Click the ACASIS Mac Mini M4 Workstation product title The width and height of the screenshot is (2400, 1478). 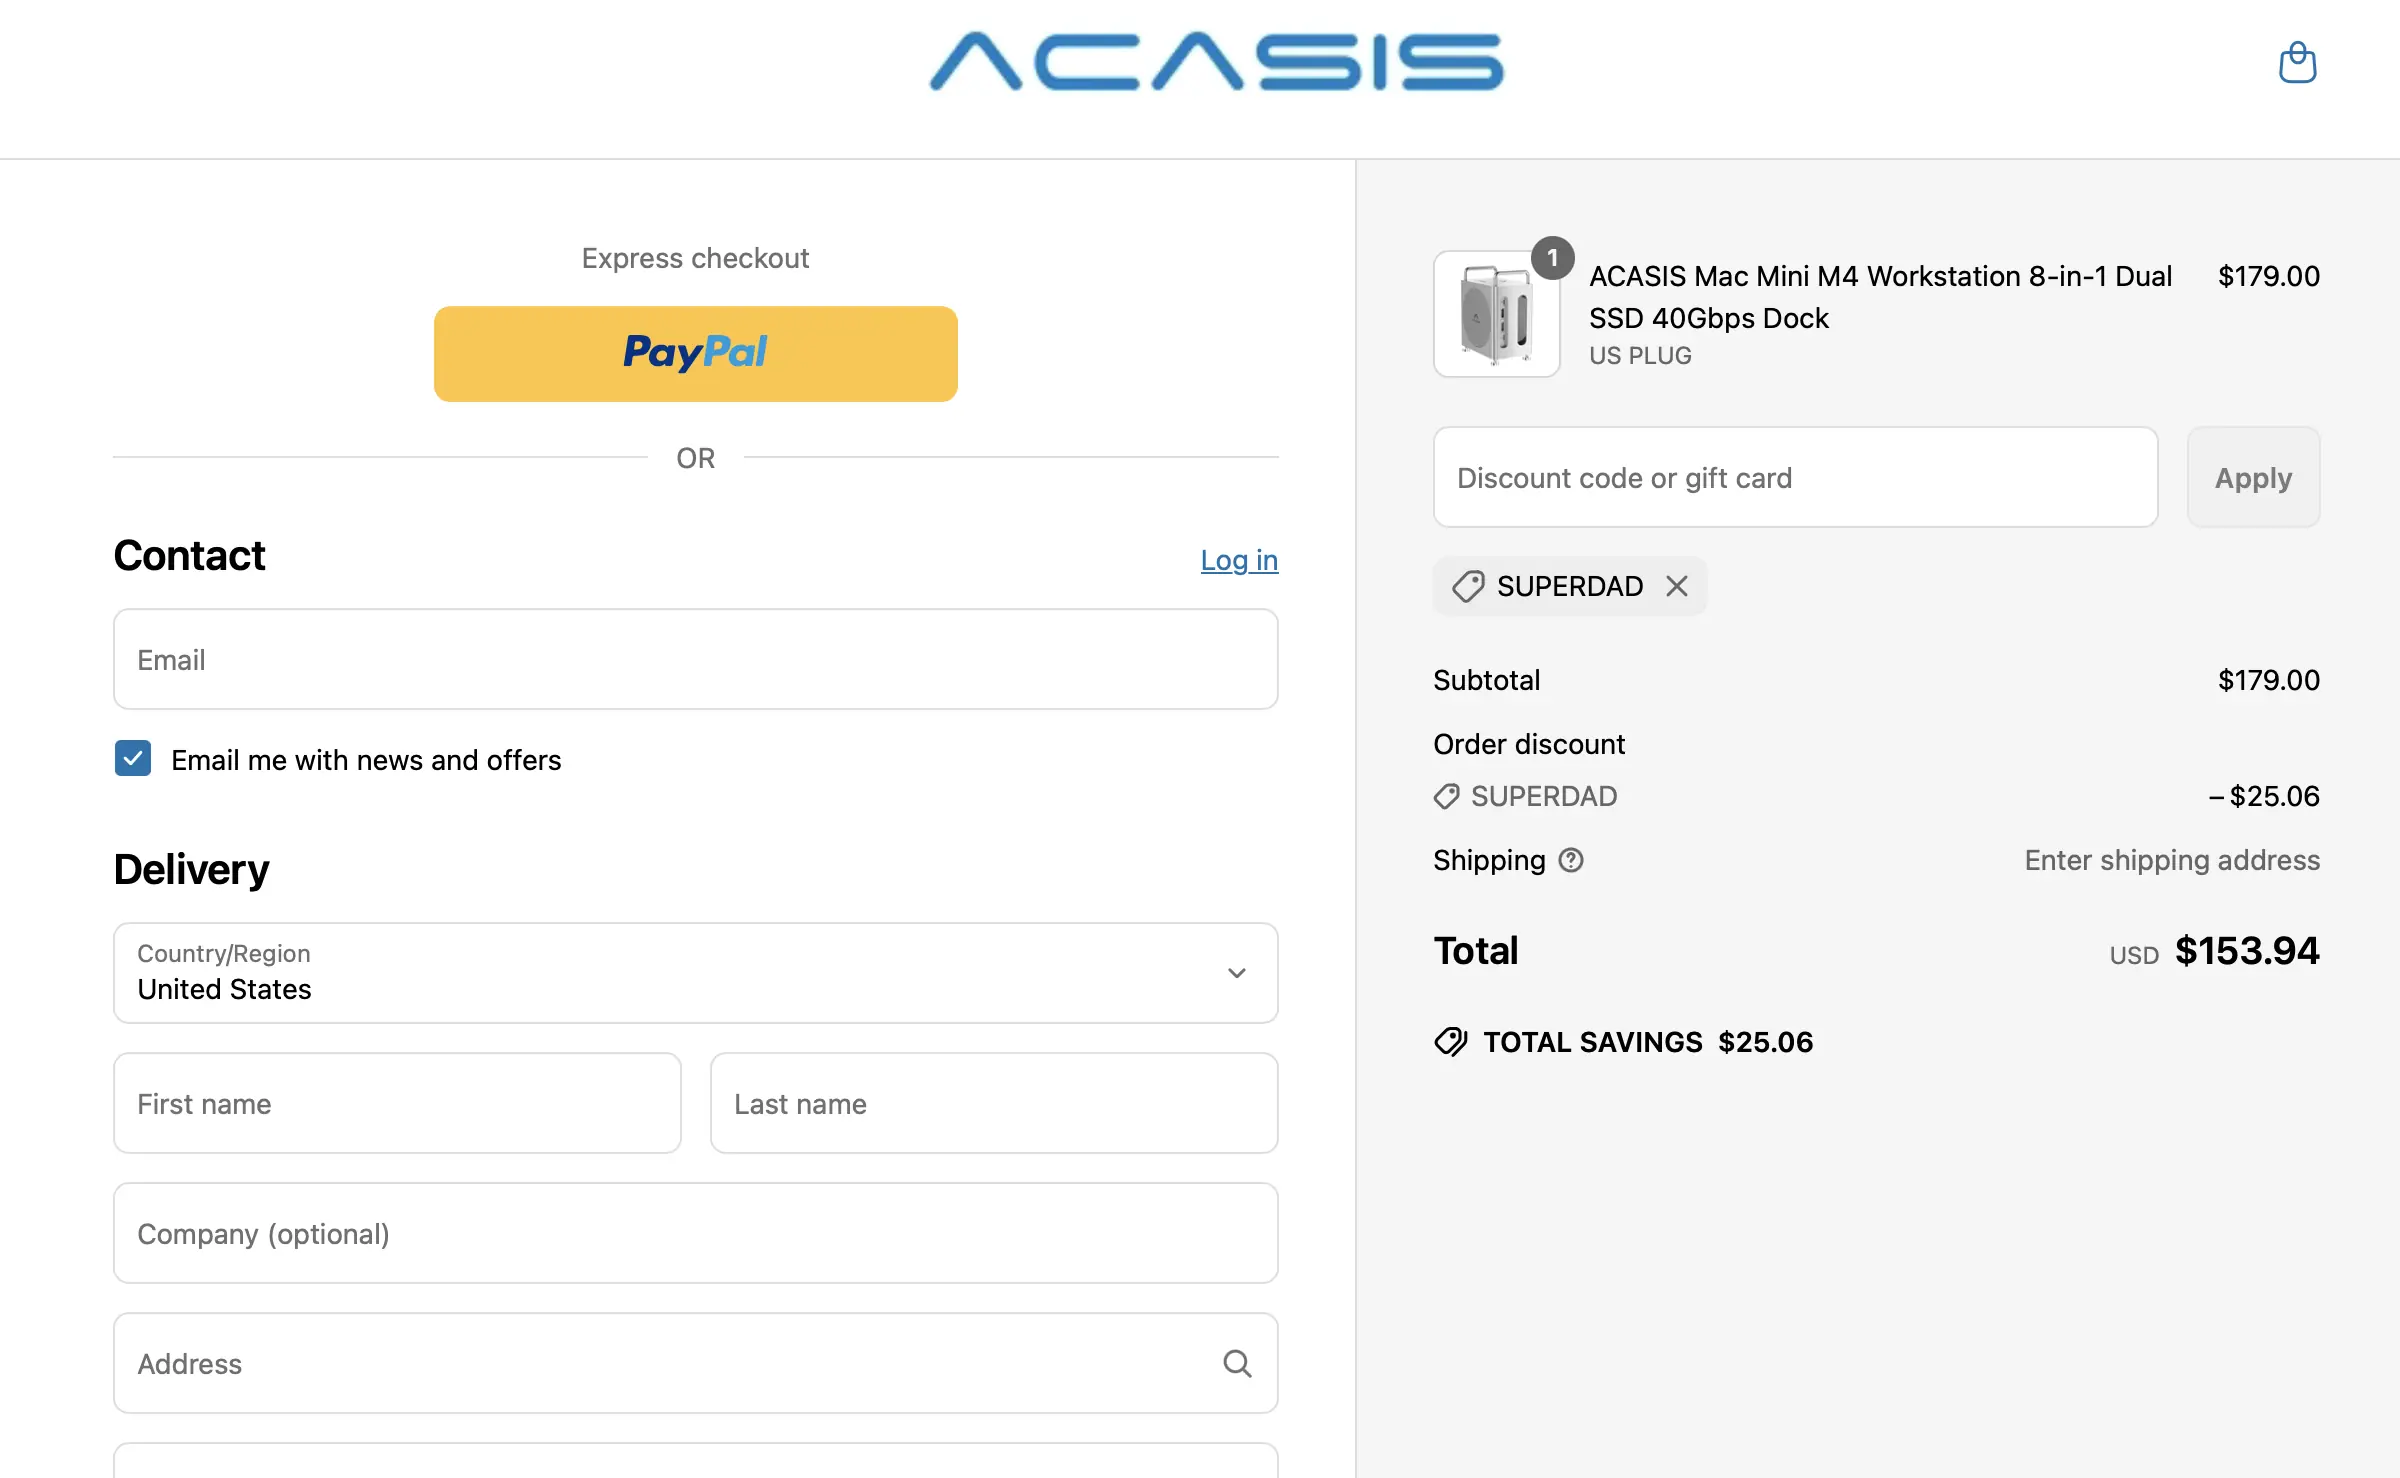click(x=1880, y=297)
